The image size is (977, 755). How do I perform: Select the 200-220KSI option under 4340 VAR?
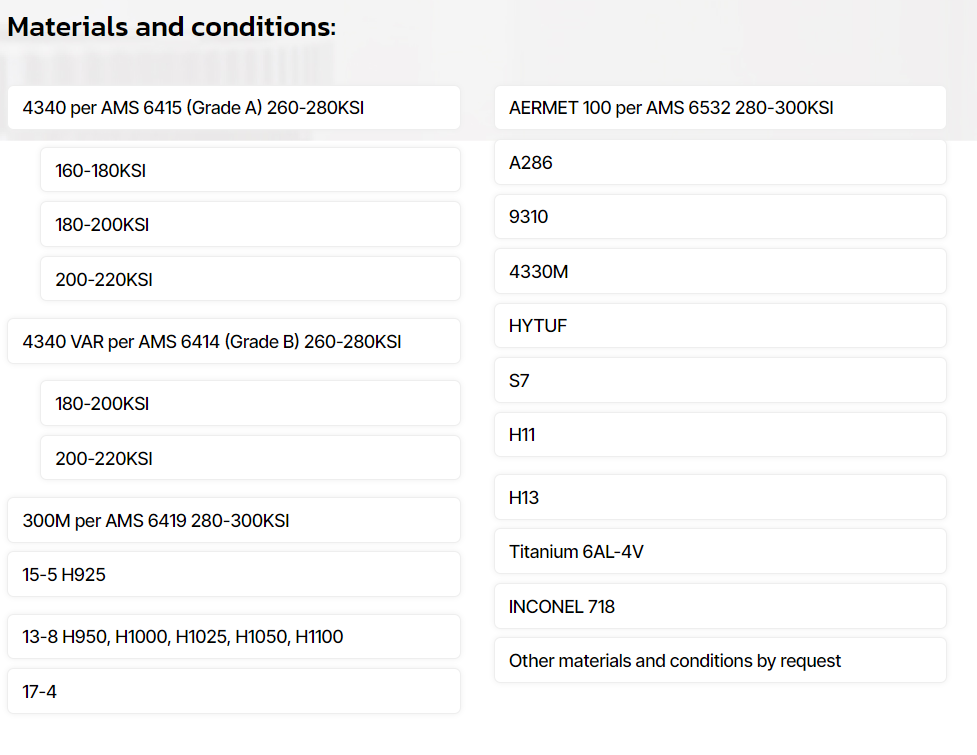250,458
